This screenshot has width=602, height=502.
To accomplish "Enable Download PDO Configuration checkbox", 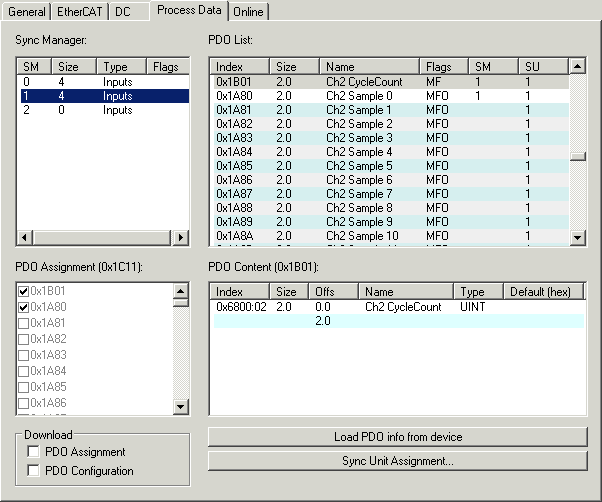I will [33, 470].
